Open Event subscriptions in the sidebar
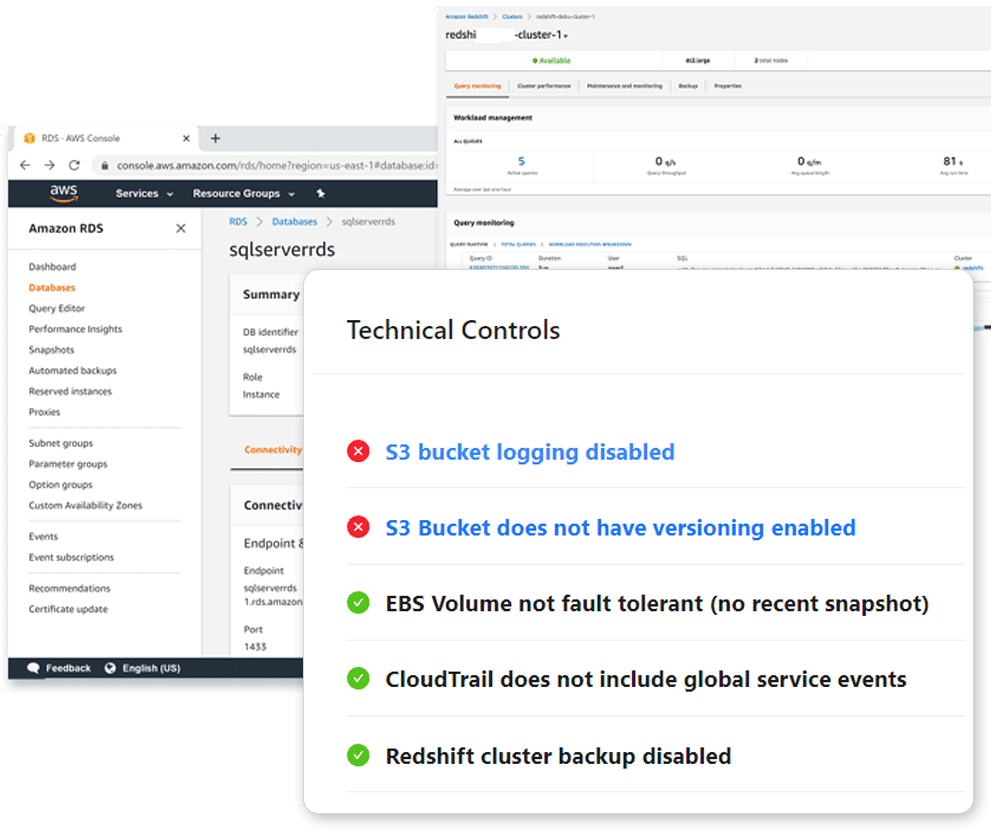Image resolution: width=991 pixels, height=837 pixels. pos(71,558)
